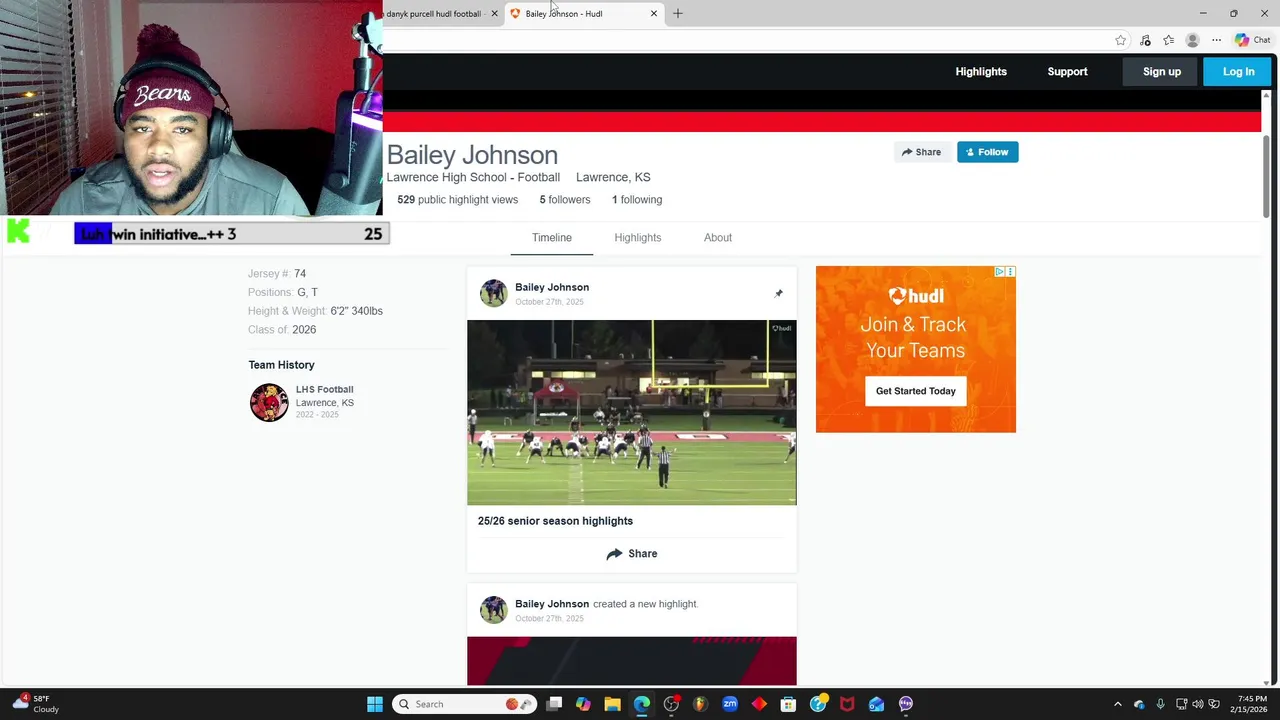Switch to danyk purcell hudl football tab
Screen dimensions: 1280x720
pyautogui.click(x=434, y=14)
